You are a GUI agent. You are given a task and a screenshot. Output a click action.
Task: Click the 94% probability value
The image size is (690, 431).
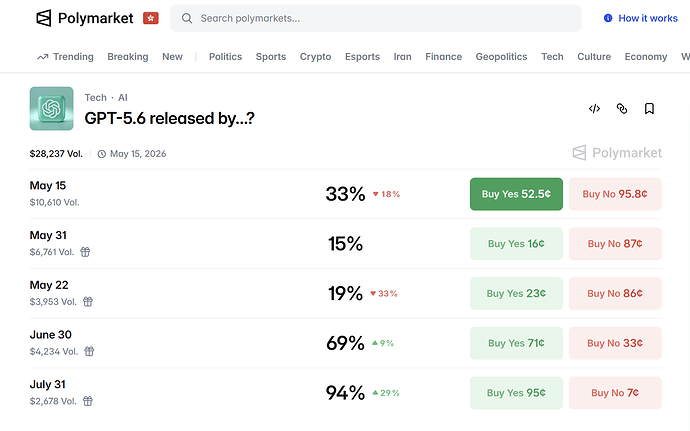tap(345, 393)
